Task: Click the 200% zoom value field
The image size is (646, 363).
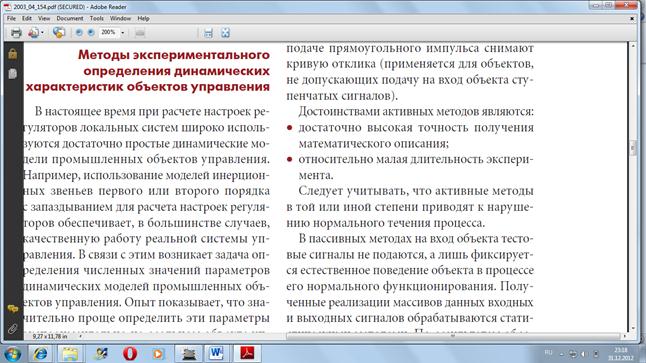Action: click(109, 33)
